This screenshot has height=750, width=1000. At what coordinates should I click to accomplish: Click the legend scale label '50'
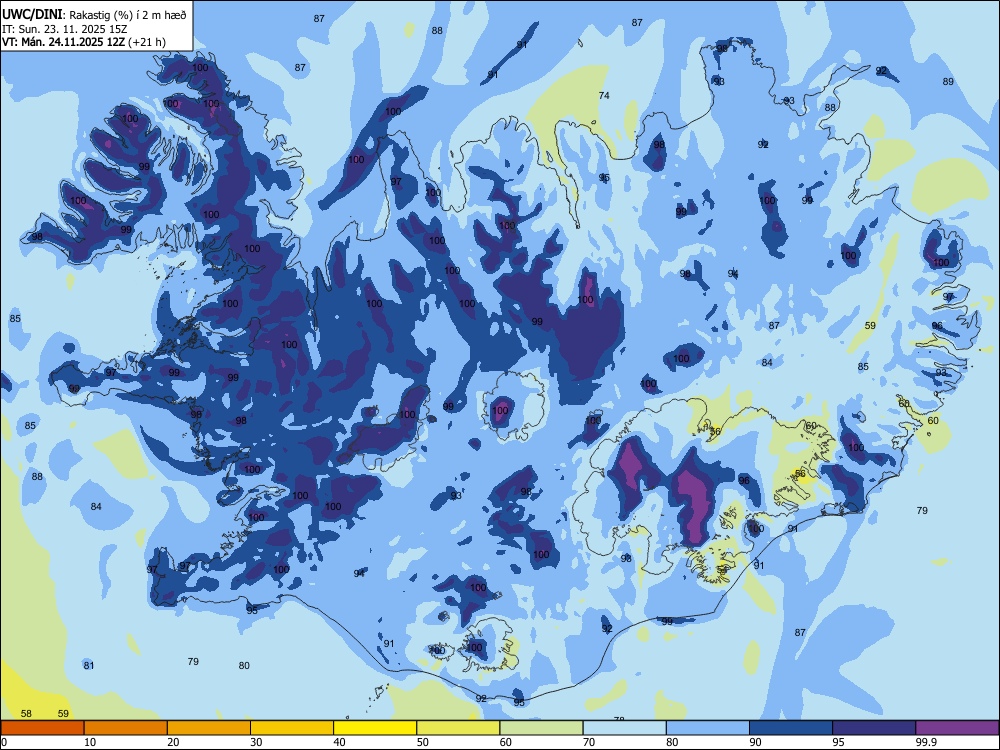(423, 742)
